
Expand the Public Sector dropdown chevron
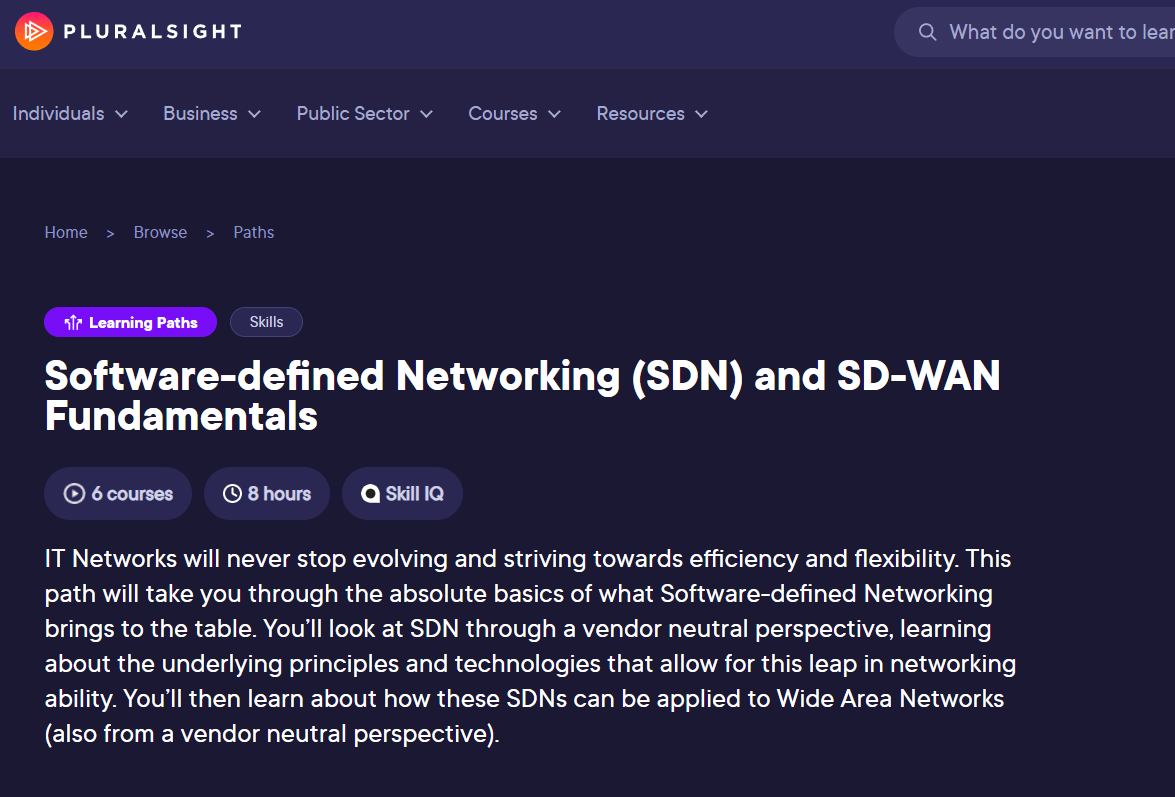(x=426, y=114)
